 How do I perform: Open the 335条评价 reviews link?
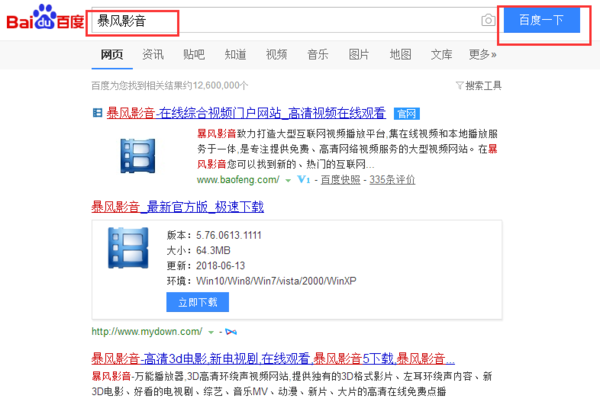click(x=392, y=180)
